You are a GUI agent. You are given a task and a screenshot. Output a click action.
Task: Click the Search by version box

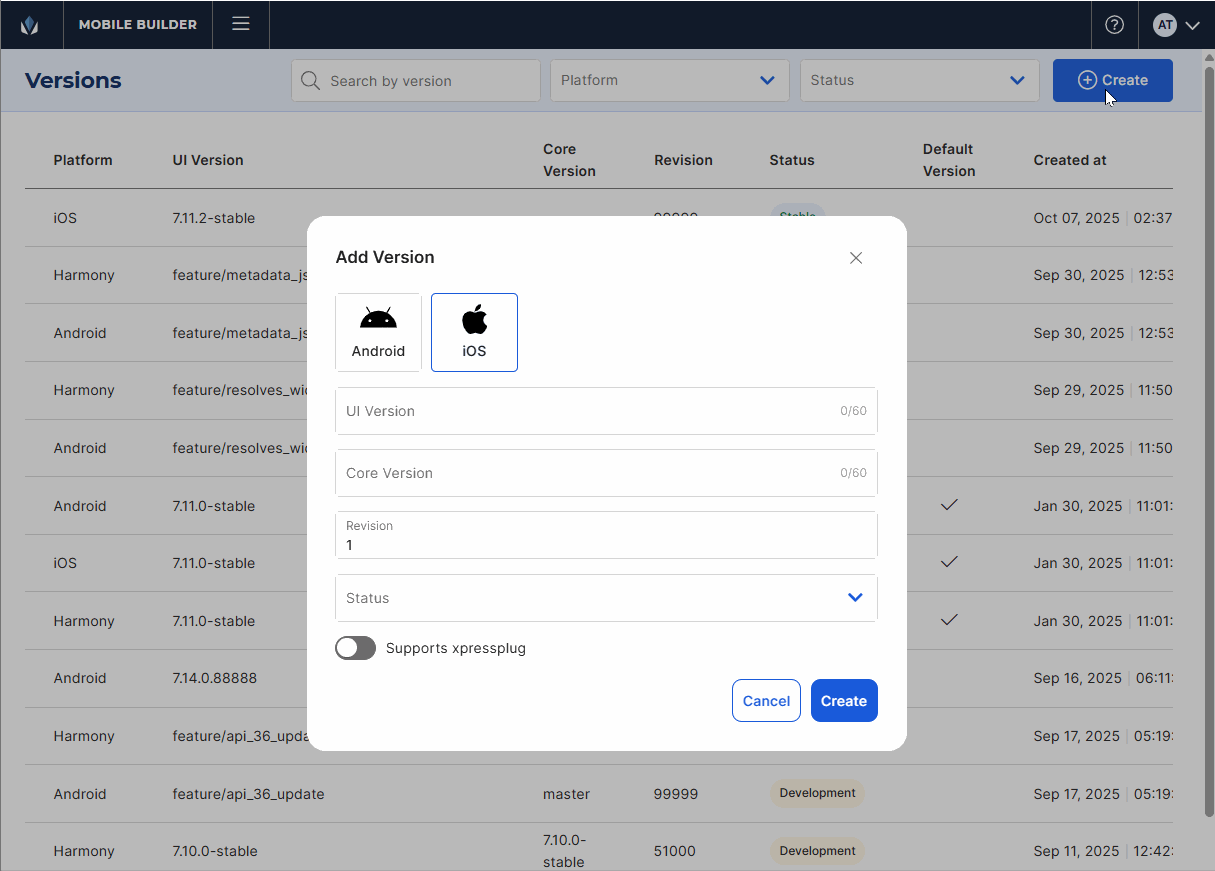point(430,81)
